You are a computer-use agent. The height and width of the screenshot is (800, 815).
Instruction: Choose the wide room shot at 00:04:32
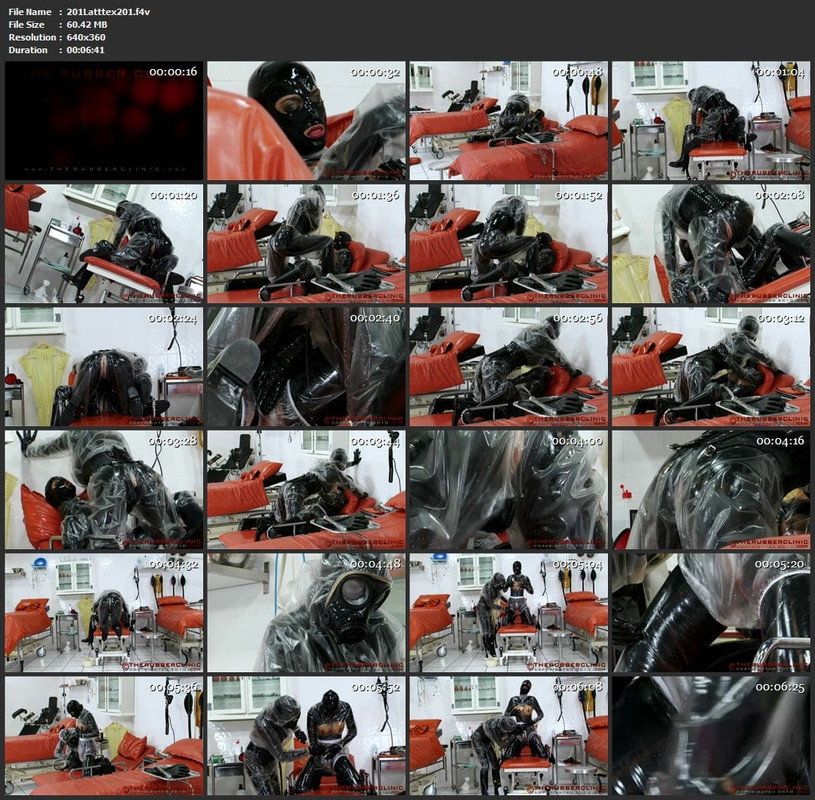click(104, 613)
